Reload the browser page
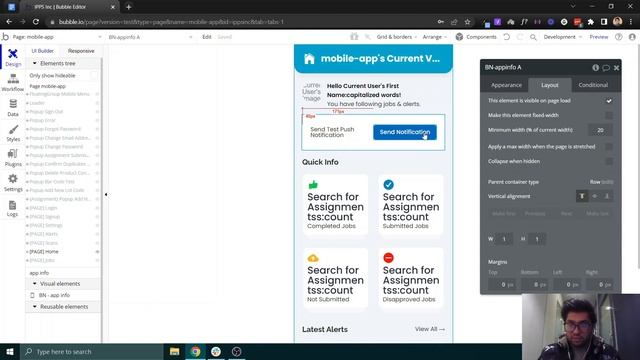This screenshot has width=640, height=360. point(36,22)
